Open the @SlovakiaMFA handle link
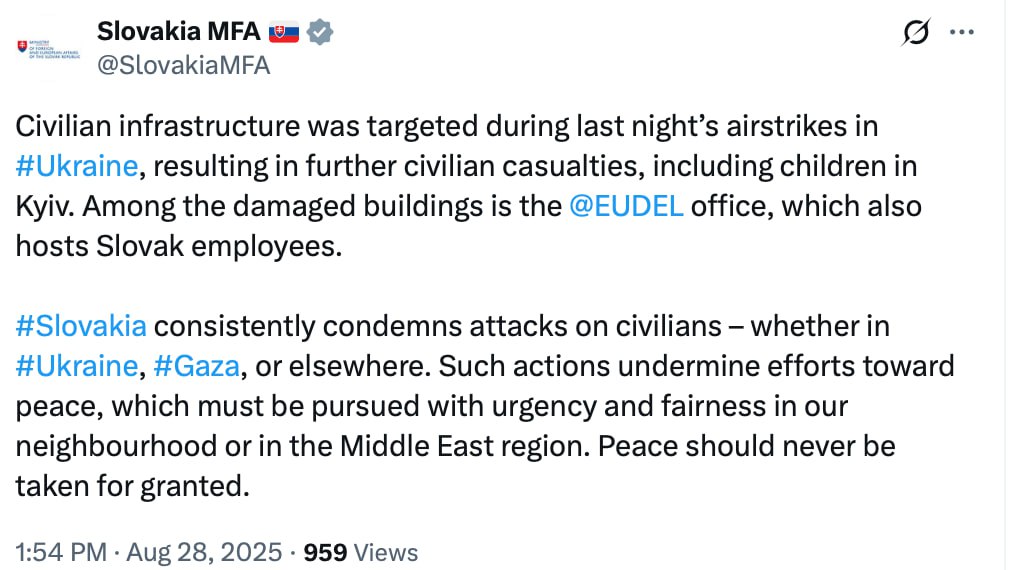 183,65
